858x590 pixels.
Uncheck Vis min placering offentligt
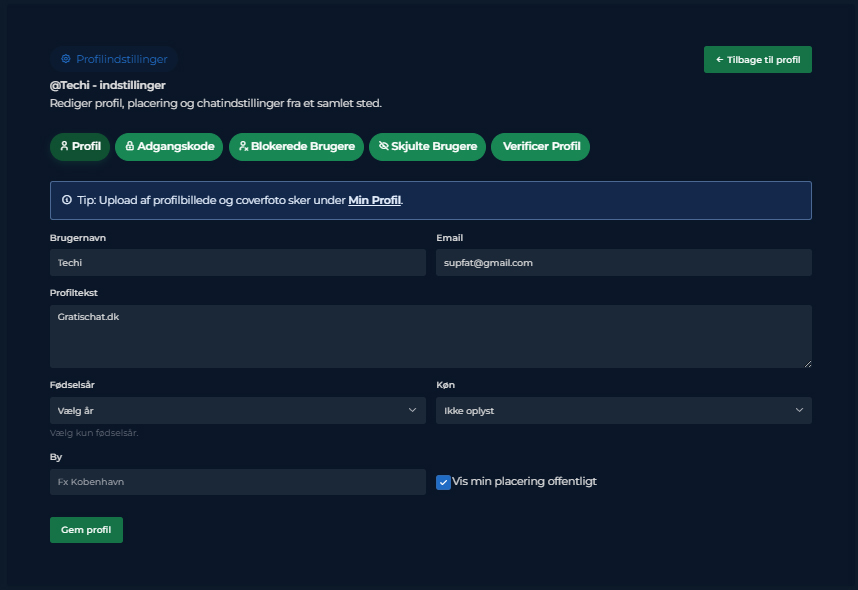point(443,482)
